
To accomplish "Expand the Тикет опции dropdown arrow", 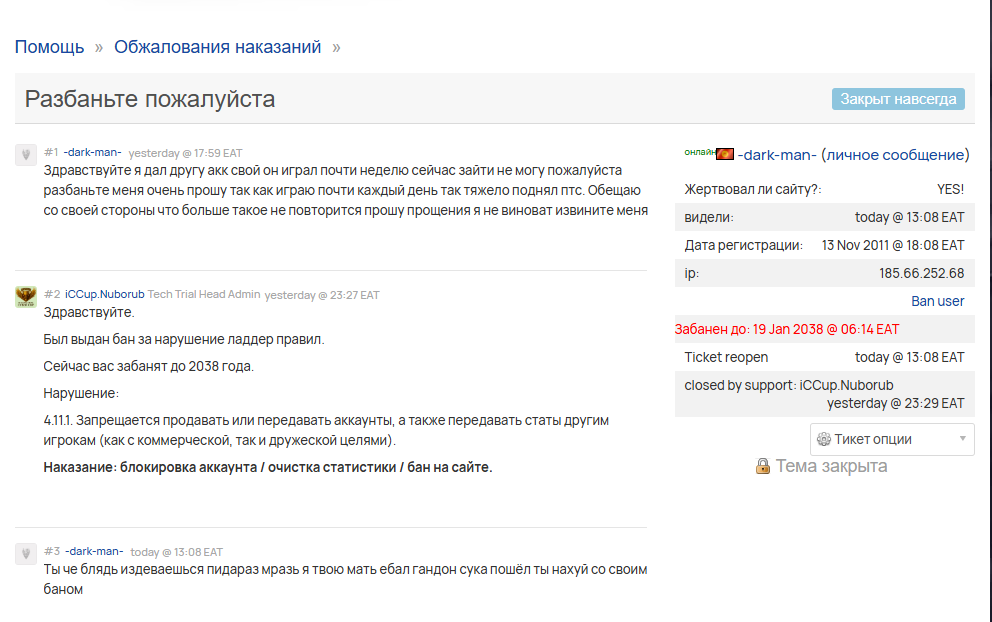I will coord(962,439).
